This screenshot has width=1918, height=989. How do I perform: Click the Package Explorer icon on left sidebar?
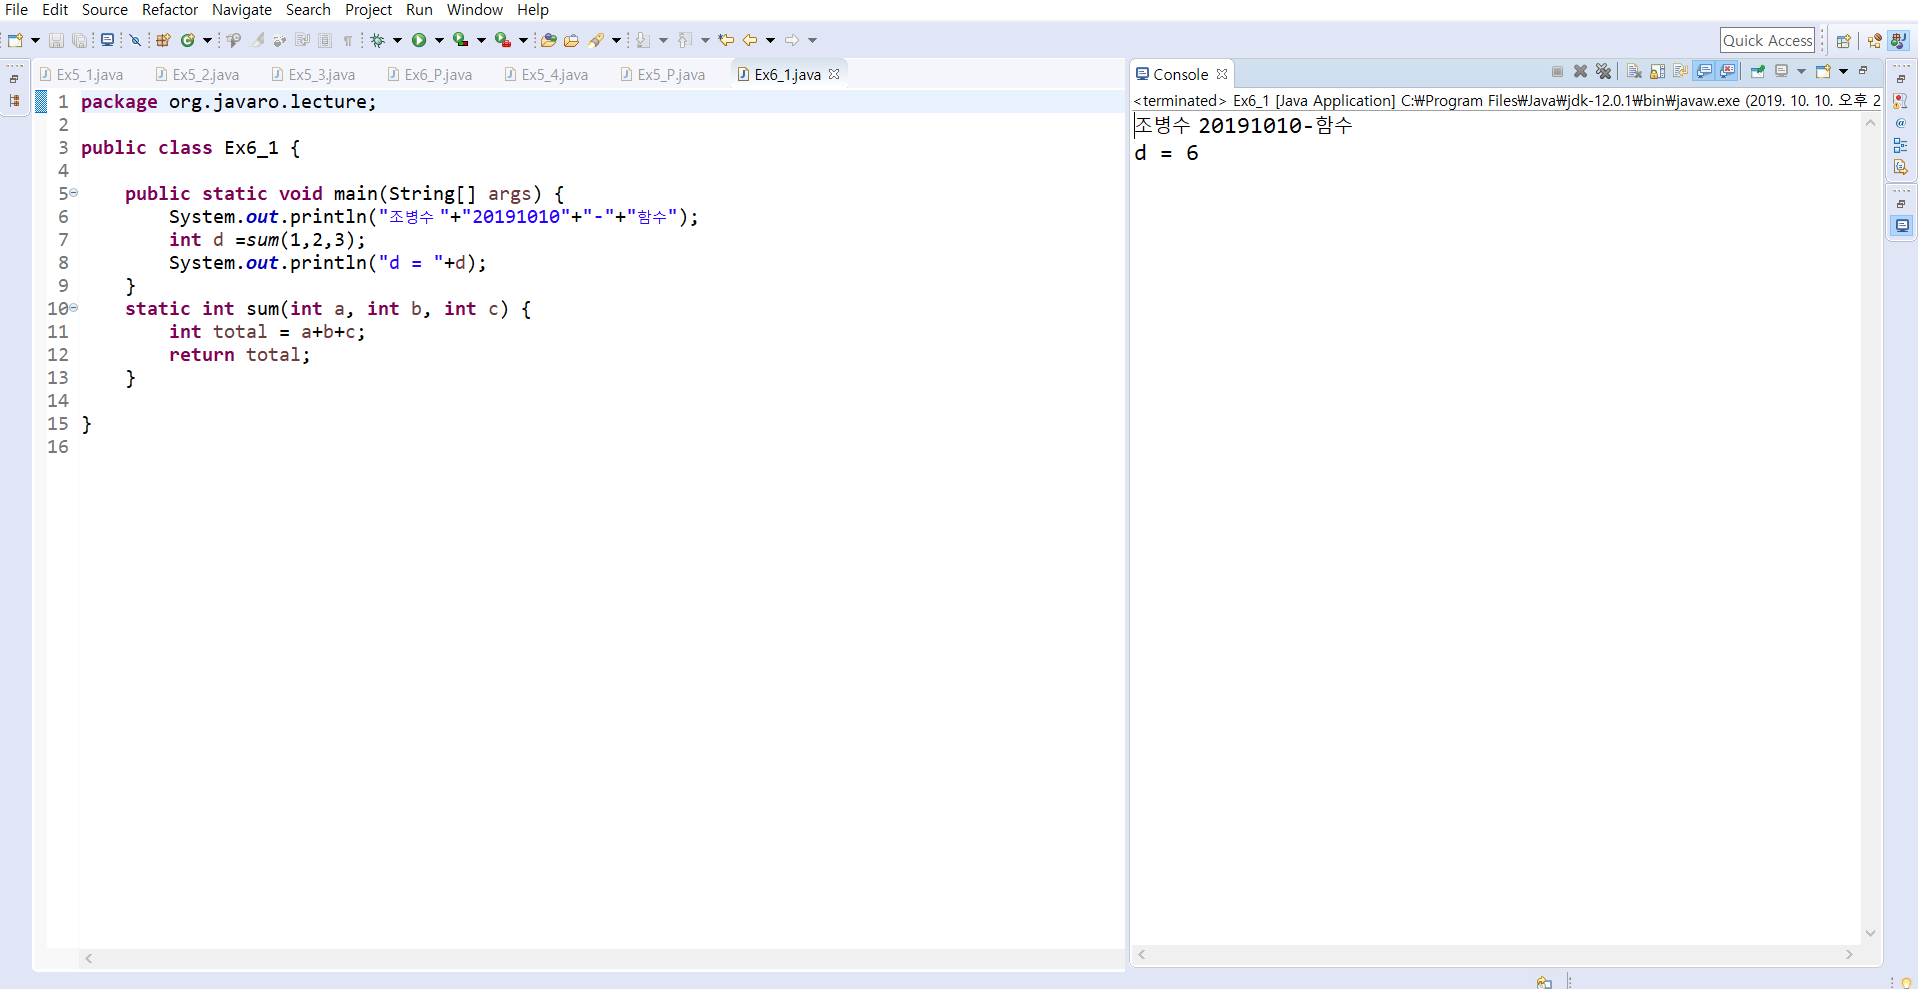coord(14,101)
